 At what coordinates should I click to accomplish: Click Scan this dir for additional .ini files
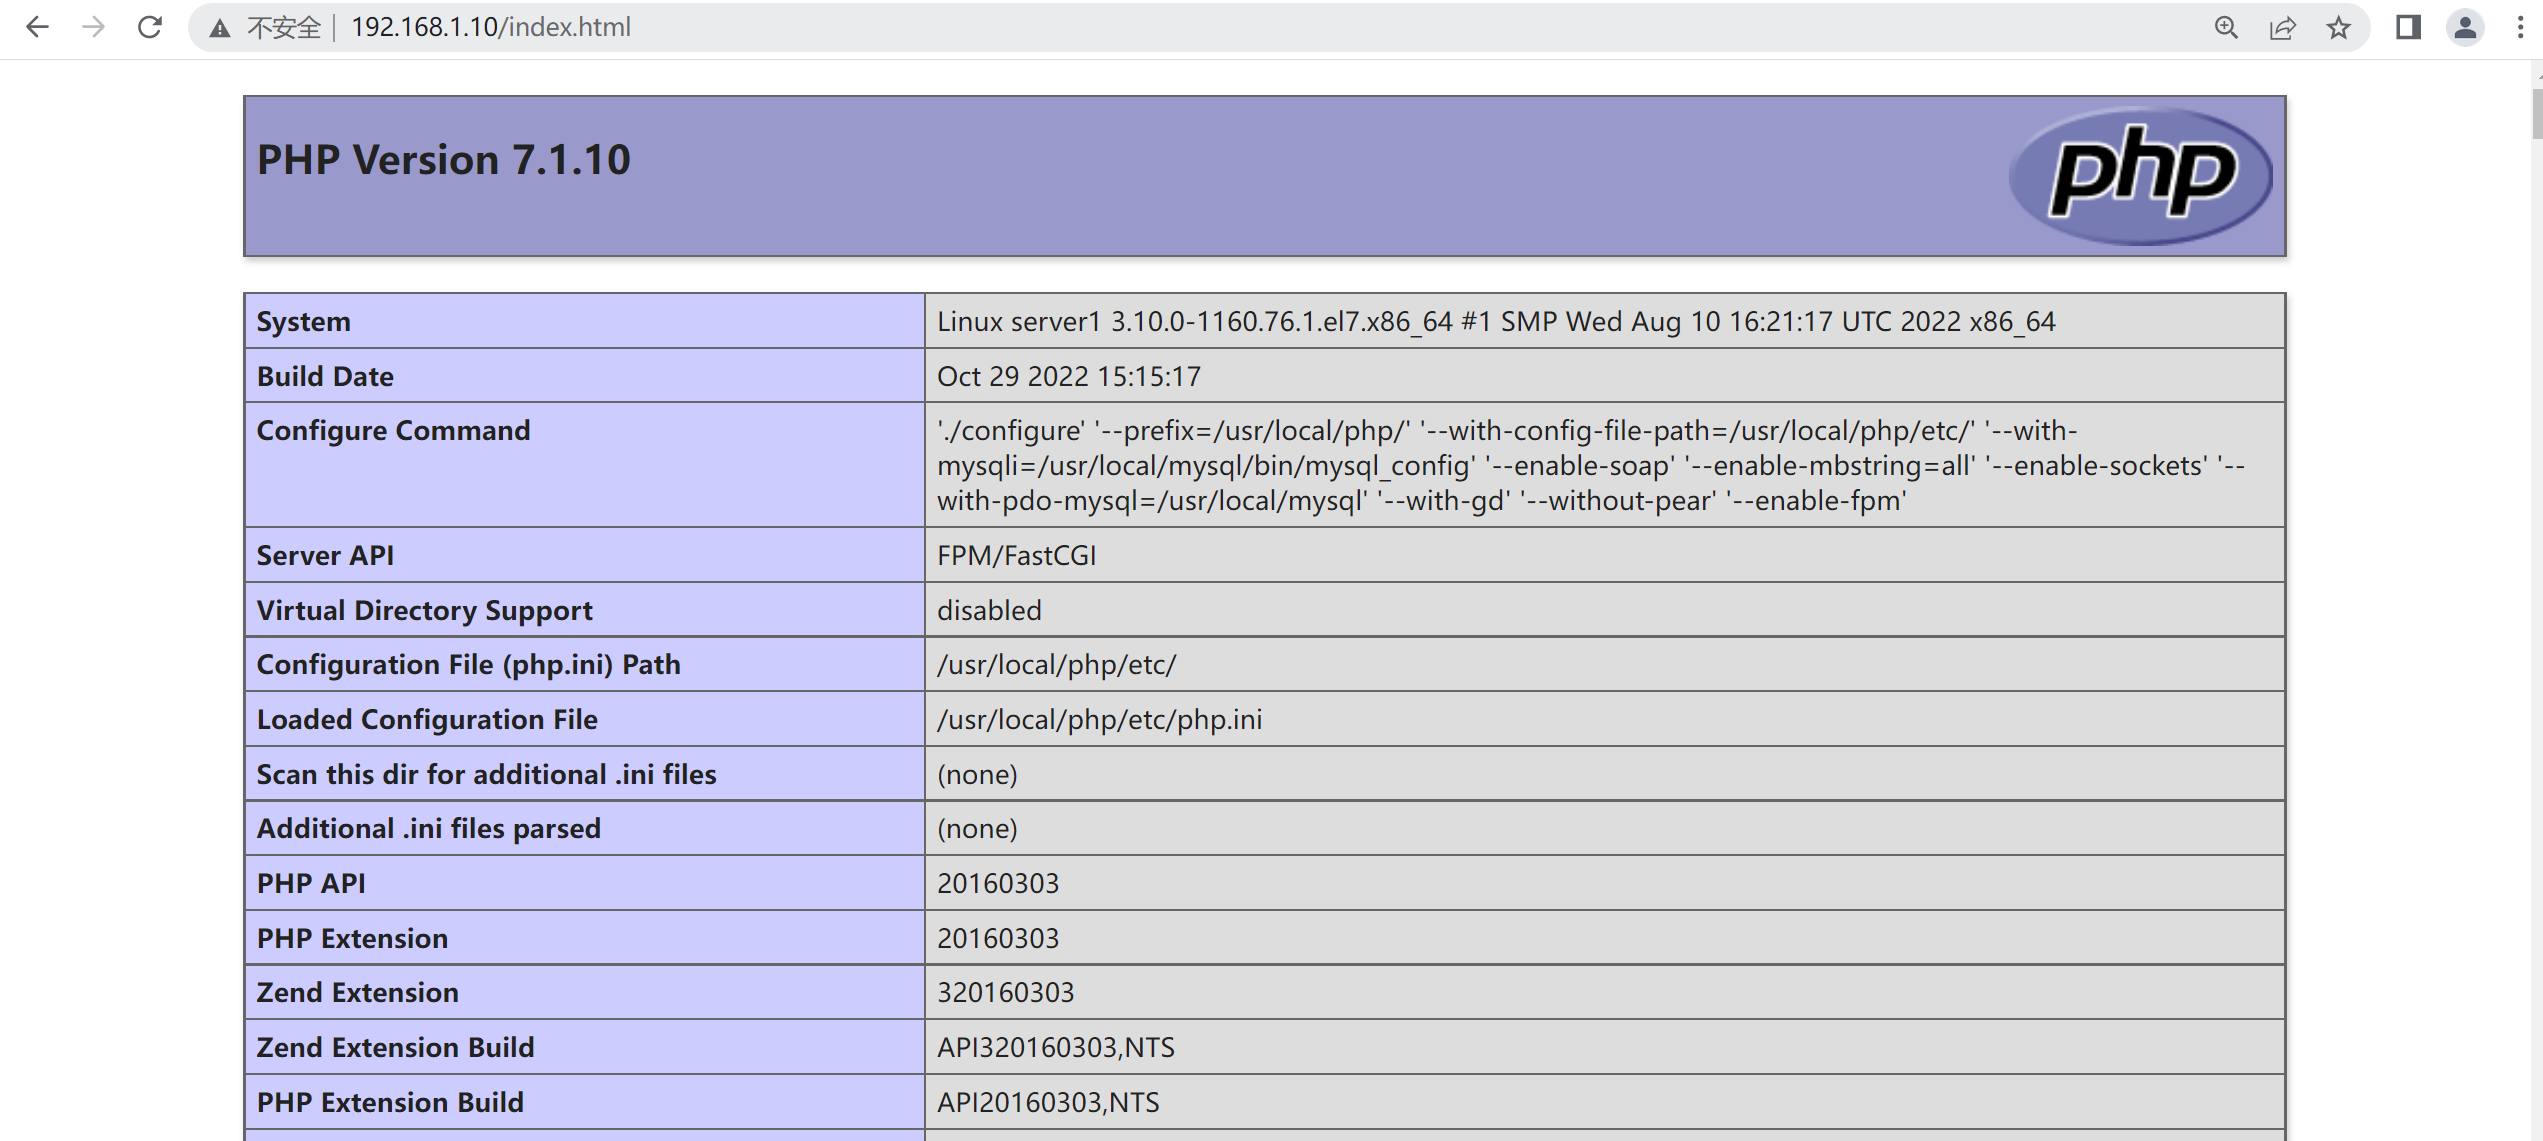coord(487,775)
